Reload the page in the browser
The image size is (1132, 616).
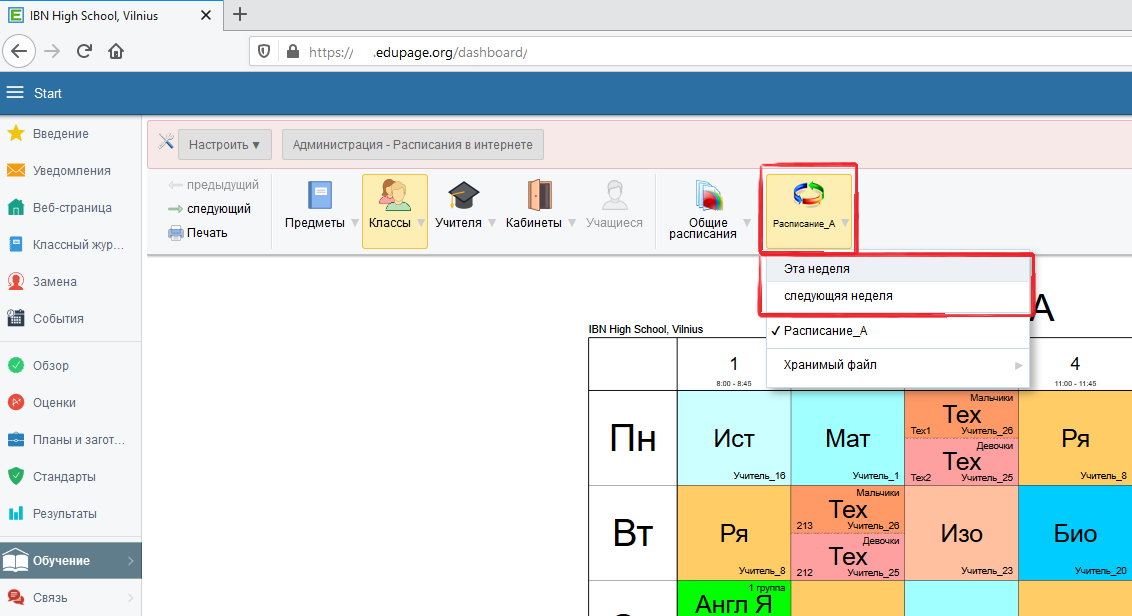click(x=84, y=51)
